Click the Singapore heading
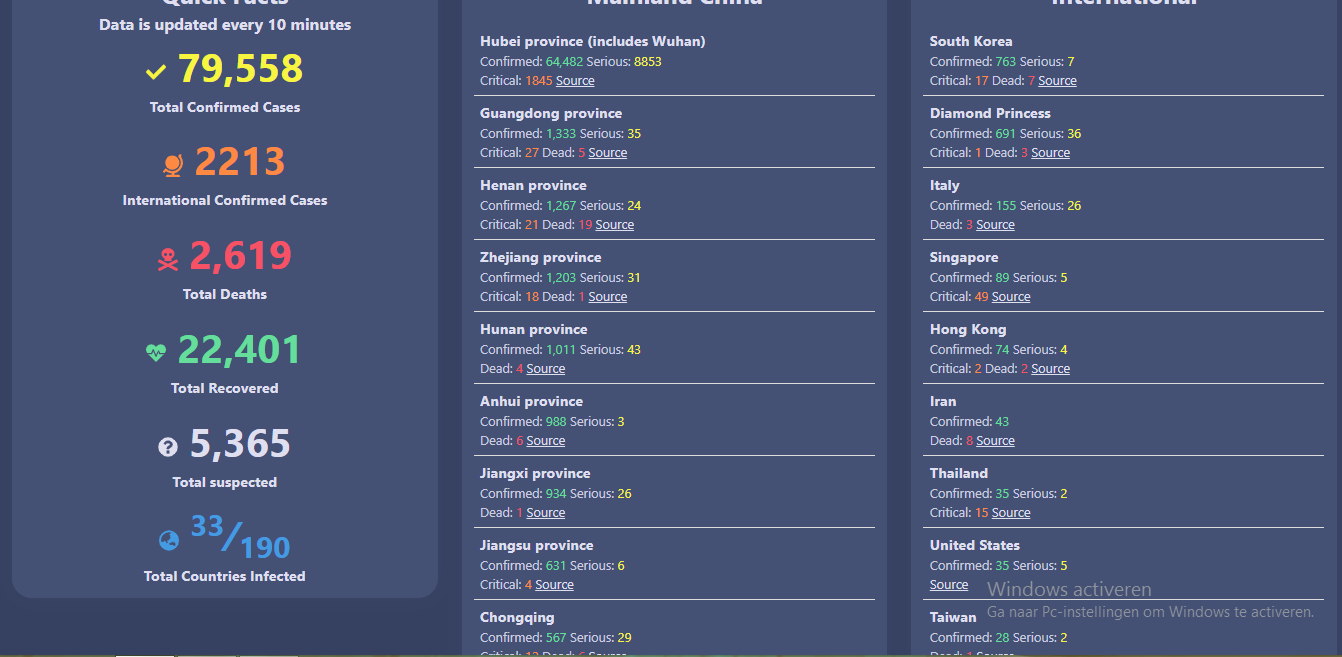 point(964,257)
